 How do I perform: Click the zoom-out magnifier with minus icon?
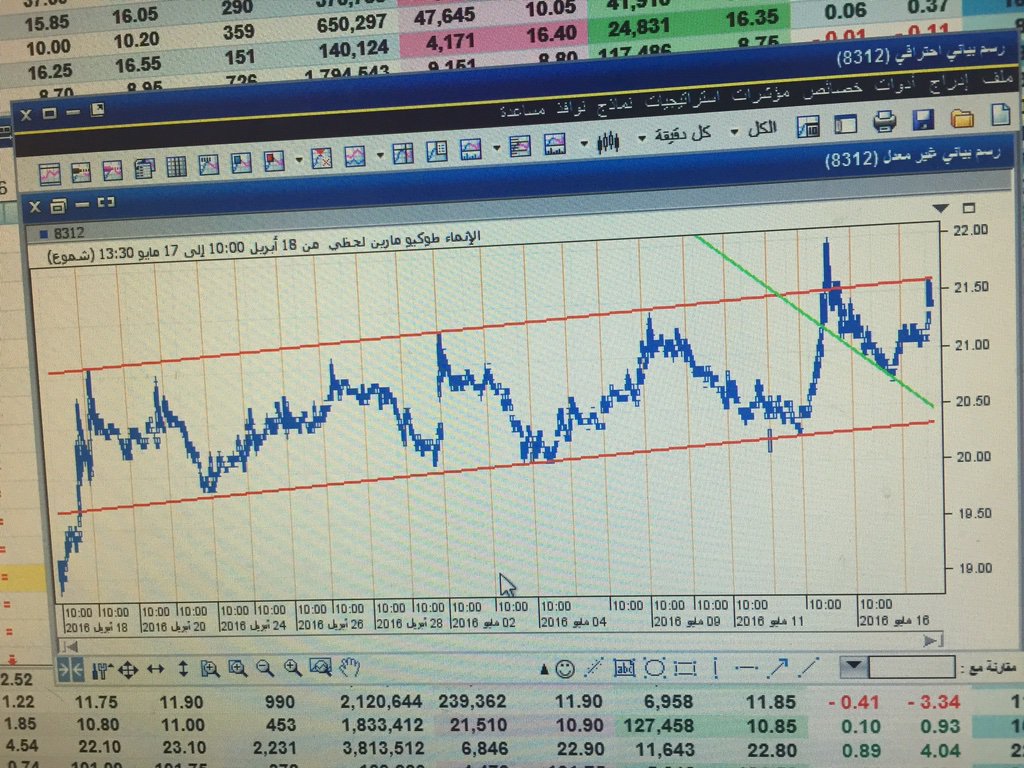[264, 667]
